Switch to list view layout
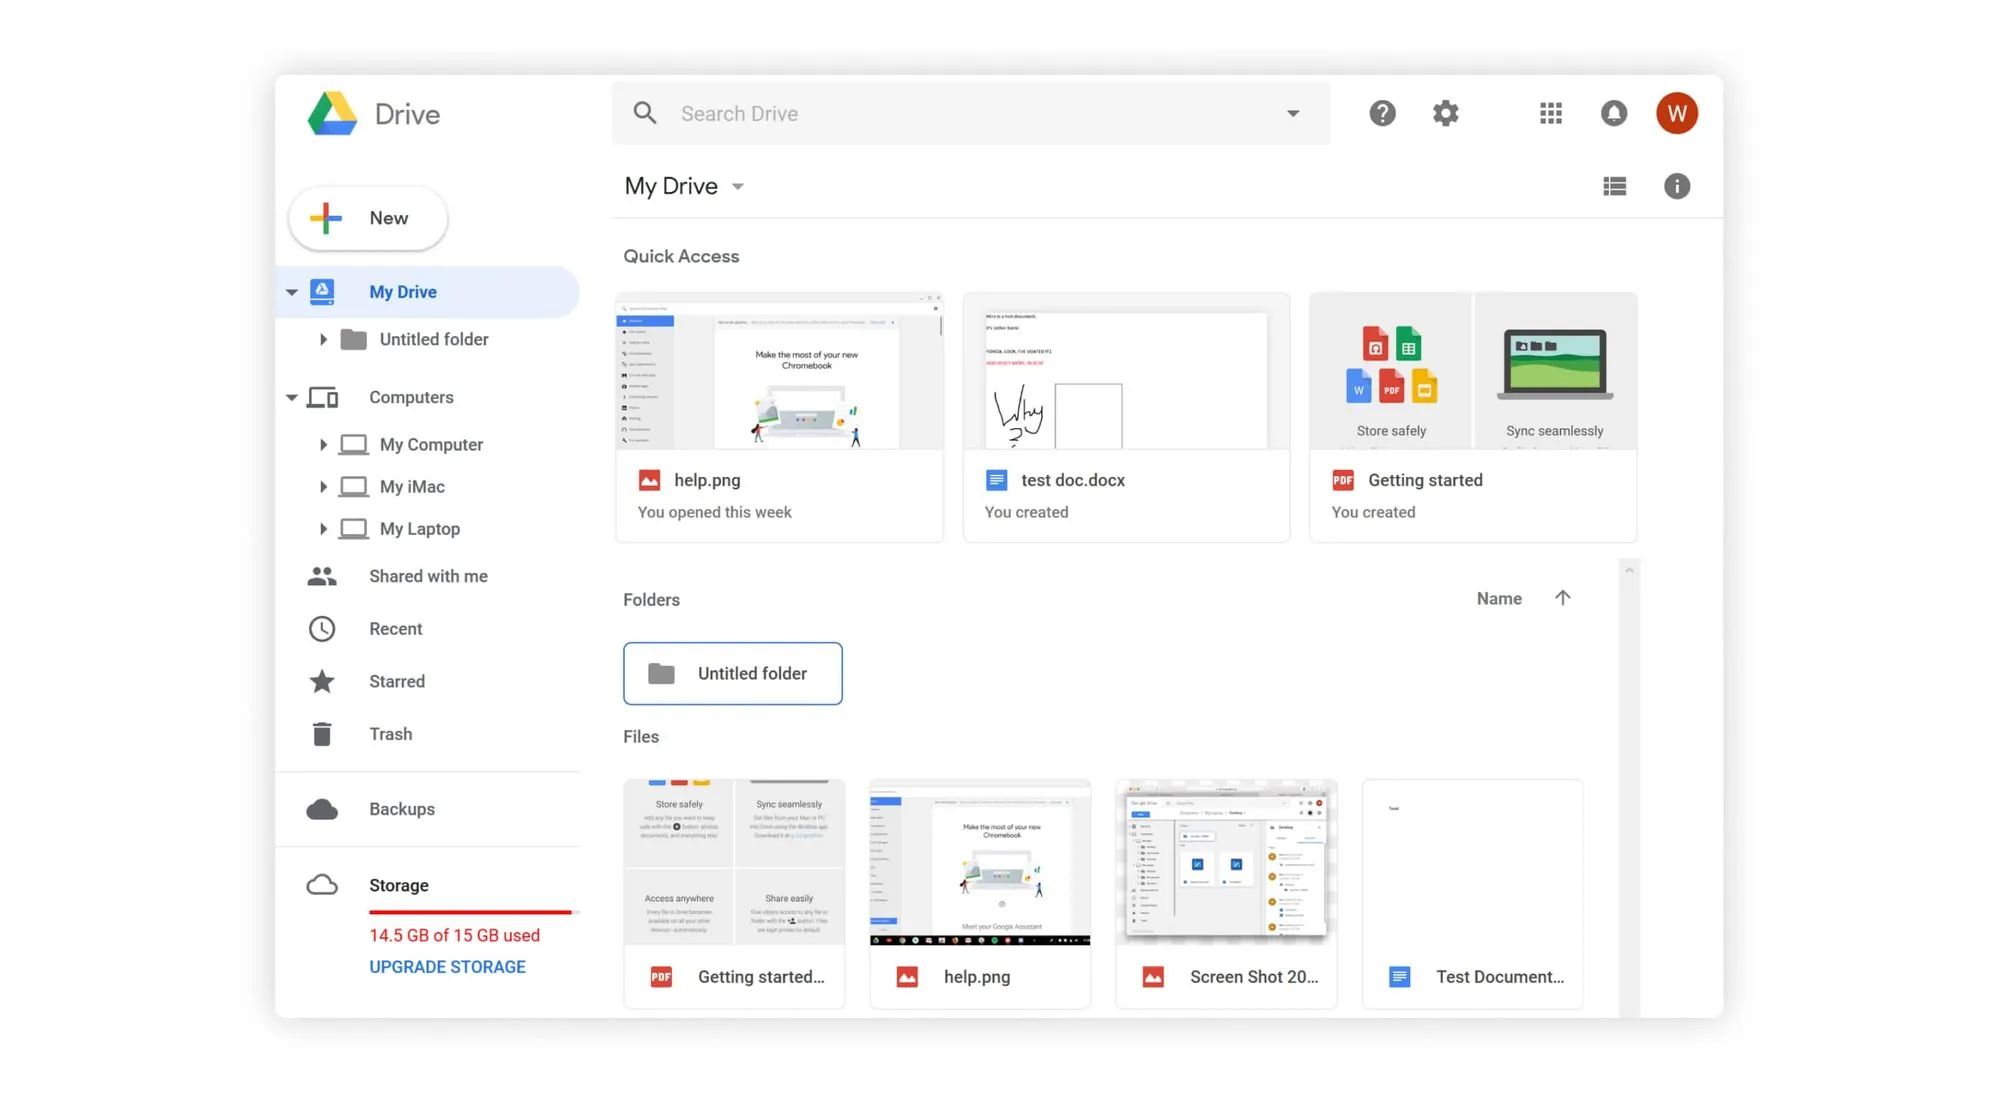This screenshot has height=1093, width=2000. (x=1615, y=186)
